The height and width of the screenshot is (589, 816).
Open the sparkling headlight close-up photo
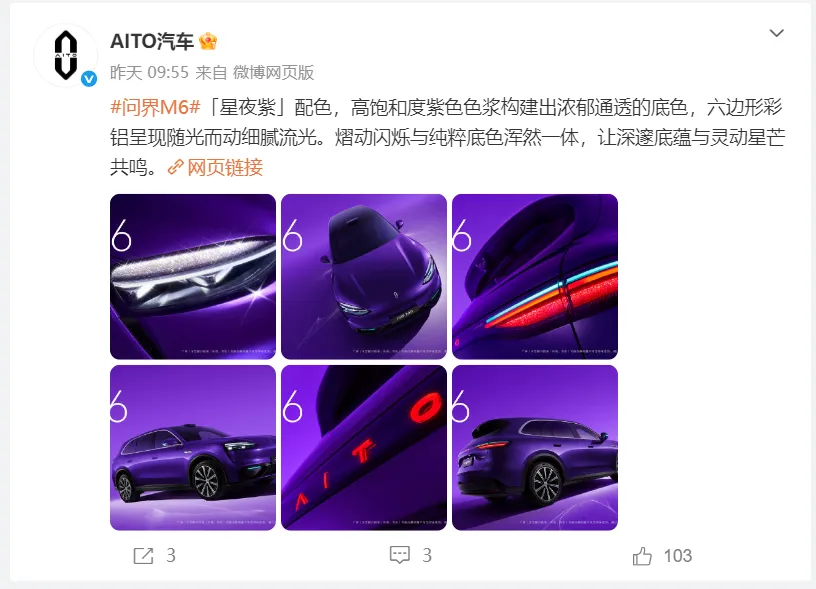tap(193, 276)
